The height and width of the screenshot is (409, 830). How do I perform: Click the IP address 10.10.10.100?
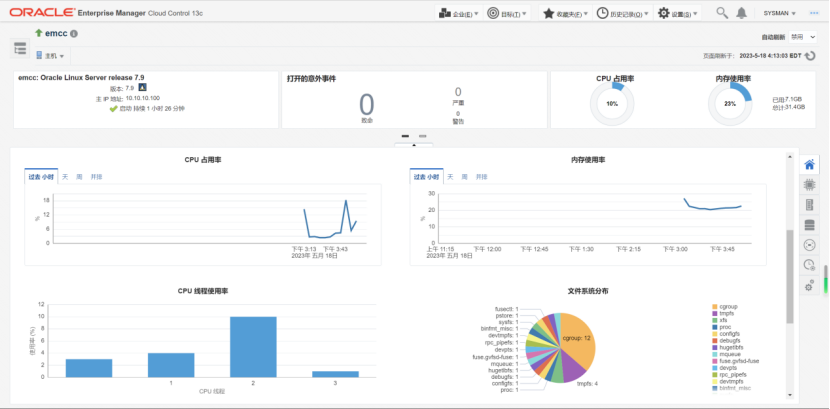tap(142, 98)
